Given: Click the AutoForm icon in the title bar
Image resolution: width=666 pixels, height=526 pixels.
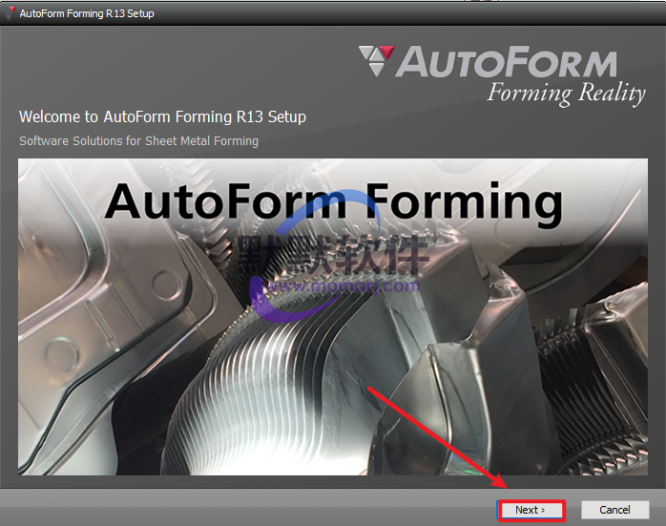Looking at the screenshot, I should click(x=10, y=14).
